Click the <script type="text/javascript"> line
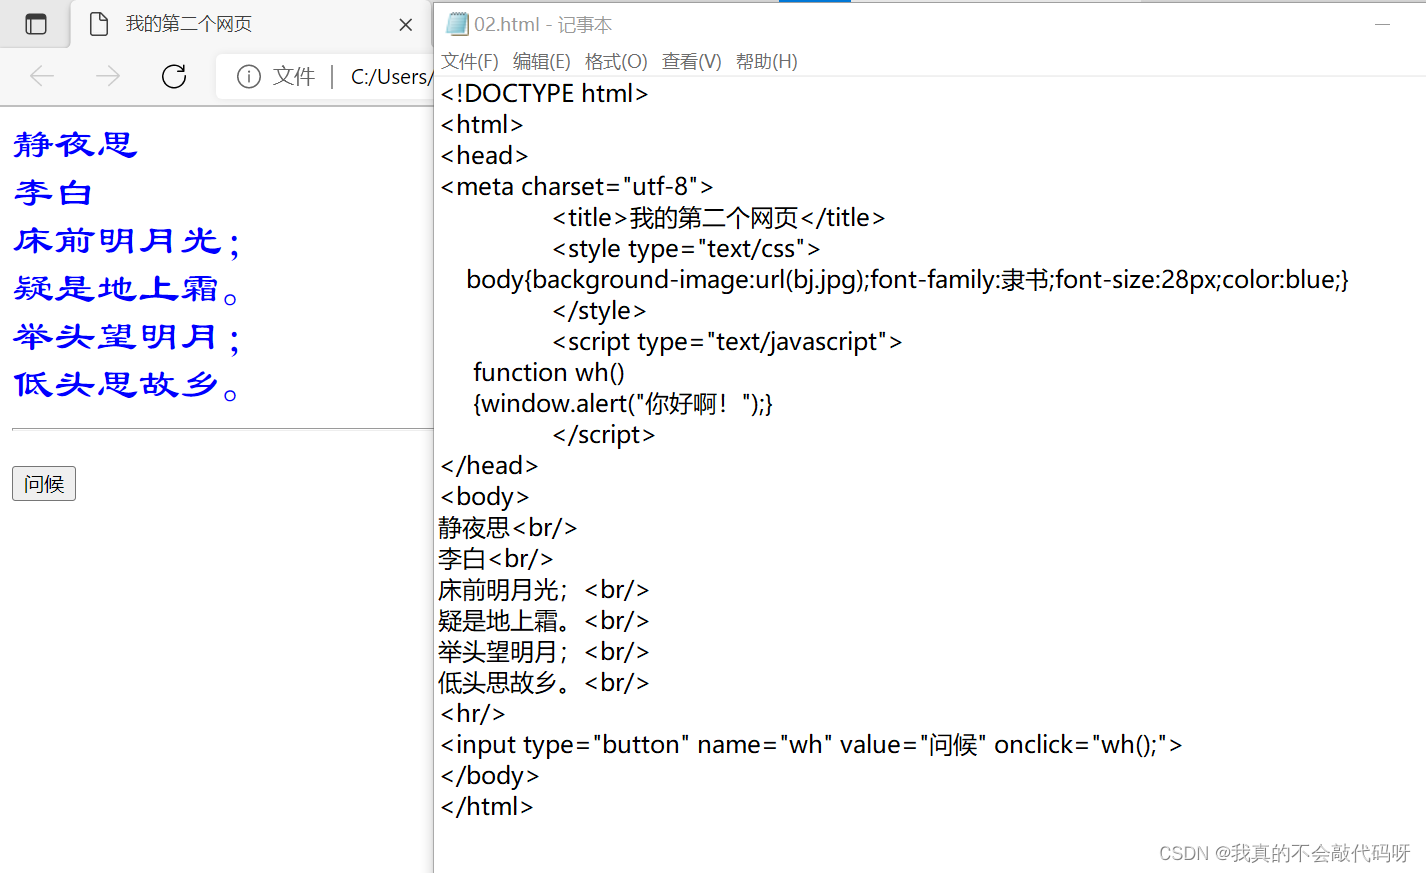Screen dimensions: 1426x873 pos(727,342)
